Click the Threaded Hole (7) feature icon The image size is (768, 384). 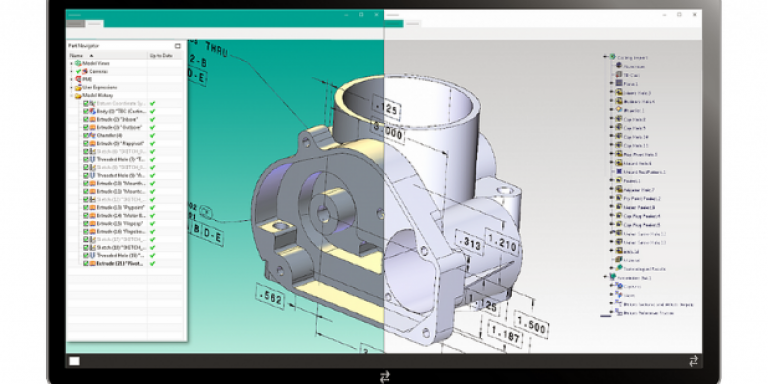93,159
